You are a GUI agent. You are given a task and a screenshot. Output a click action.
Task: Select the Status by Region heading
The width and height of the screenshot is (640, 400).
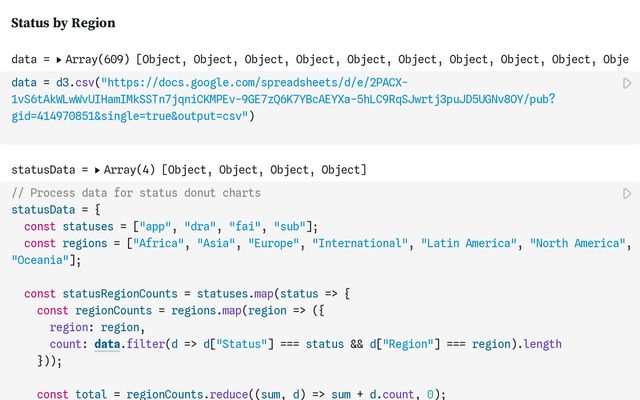[x=63, y=22]
